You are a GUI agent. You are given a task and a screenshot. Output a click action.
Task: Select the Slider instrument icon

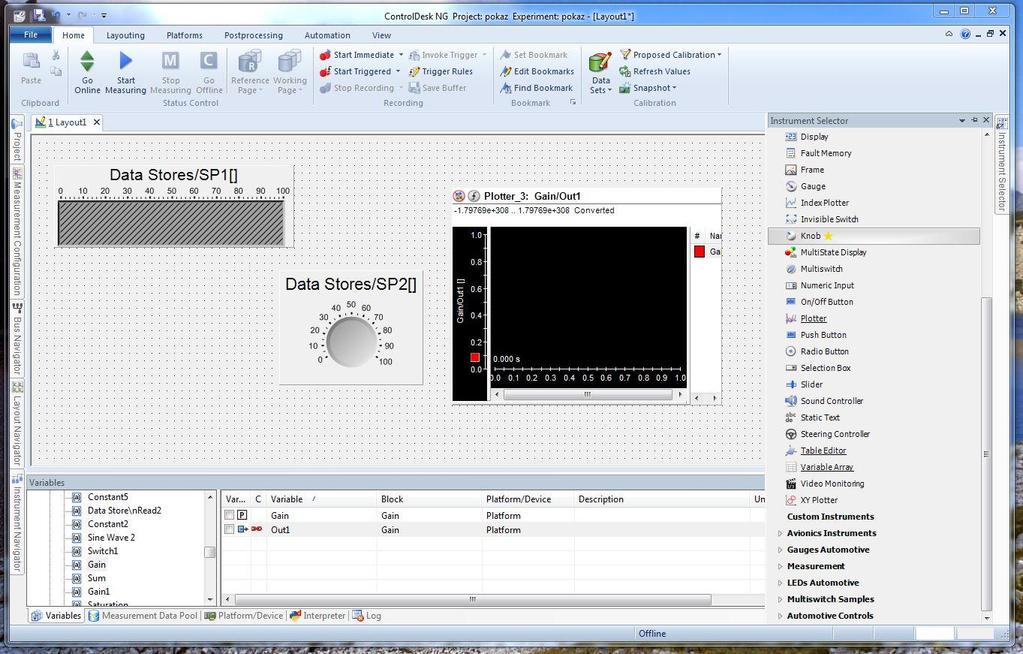click(791, 384)
